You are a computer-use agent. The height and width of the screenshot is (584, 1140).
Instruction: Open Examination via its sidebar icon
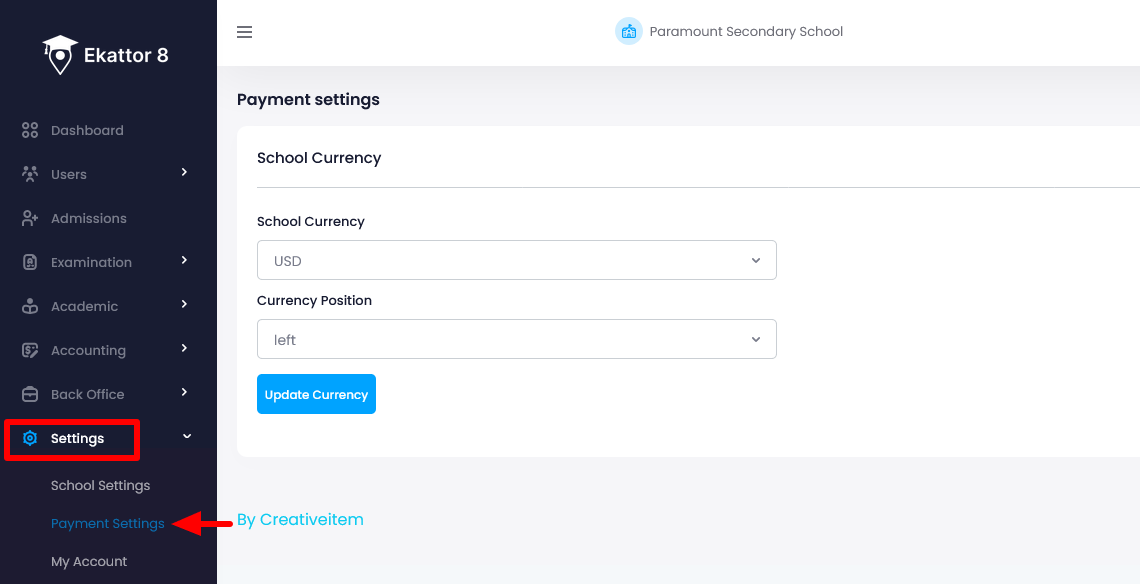(x=30, y=262)
